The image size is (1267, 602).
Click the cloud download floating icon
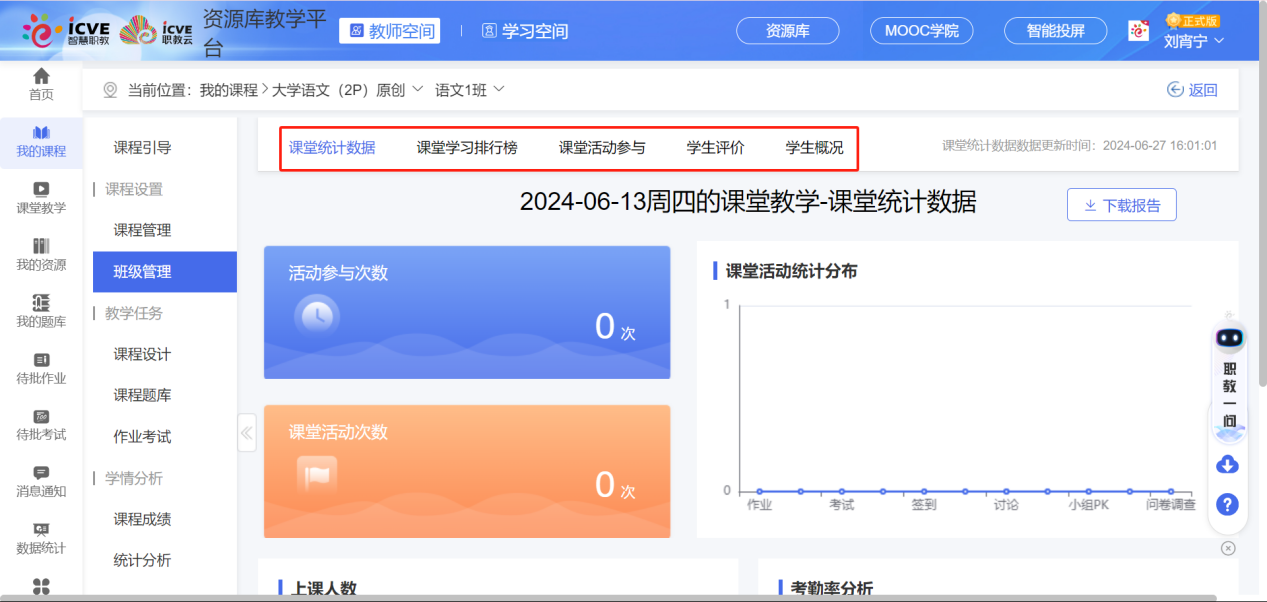pyautogui.click(x=1228, y=465)
